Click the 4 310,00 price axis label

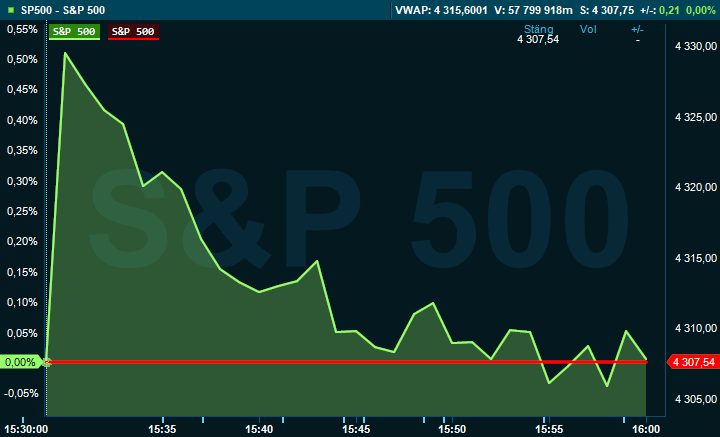696,328
